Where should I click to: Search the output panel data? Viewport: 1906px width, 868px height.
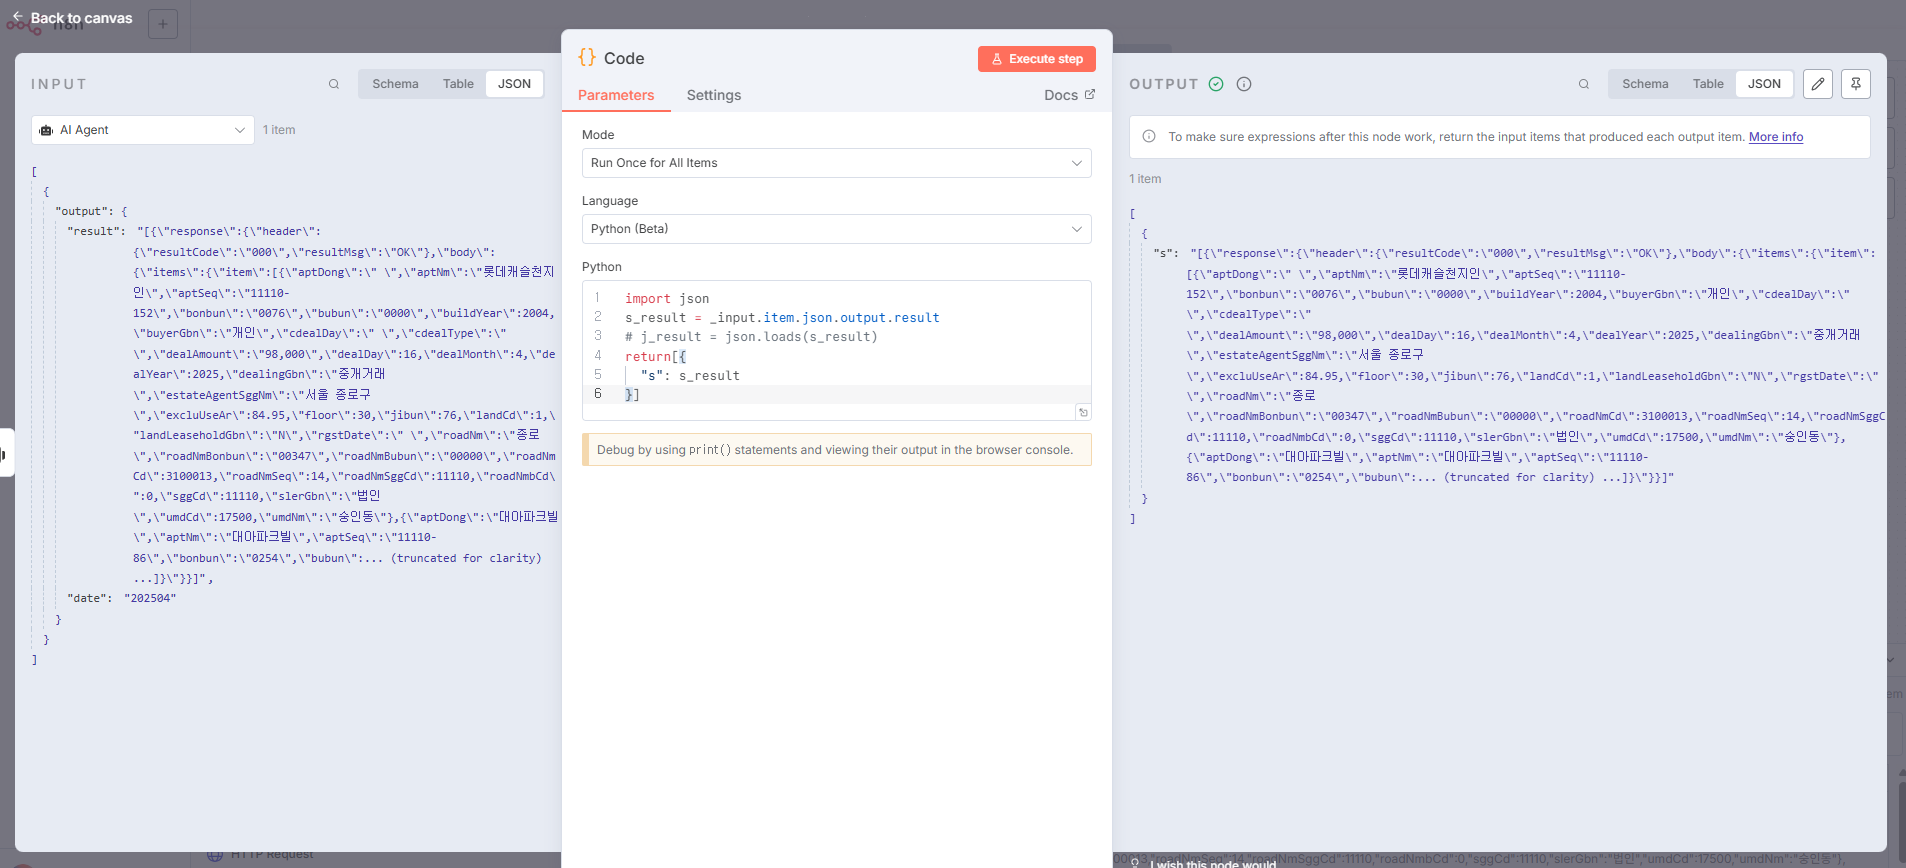[x=1584, y=84]
